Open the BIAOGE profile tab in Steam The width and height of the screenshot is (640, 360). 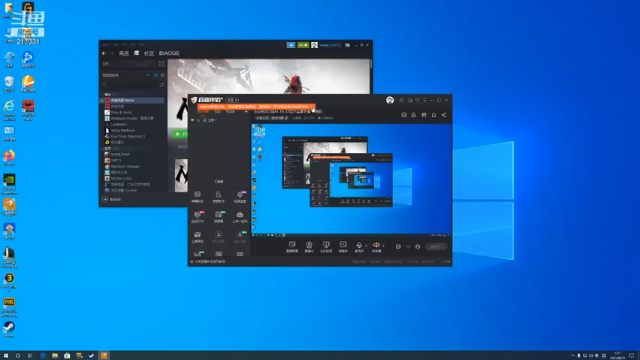tap(169, 53)
